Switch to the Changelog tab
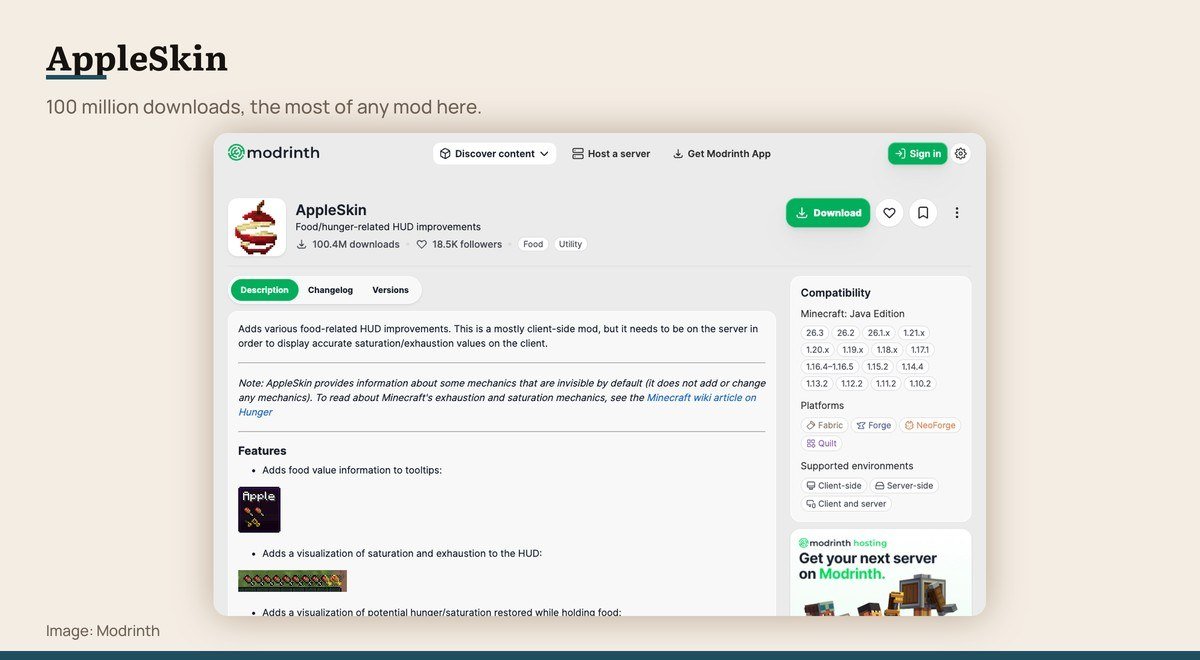 pyautogui.click(x=330, y=290)
